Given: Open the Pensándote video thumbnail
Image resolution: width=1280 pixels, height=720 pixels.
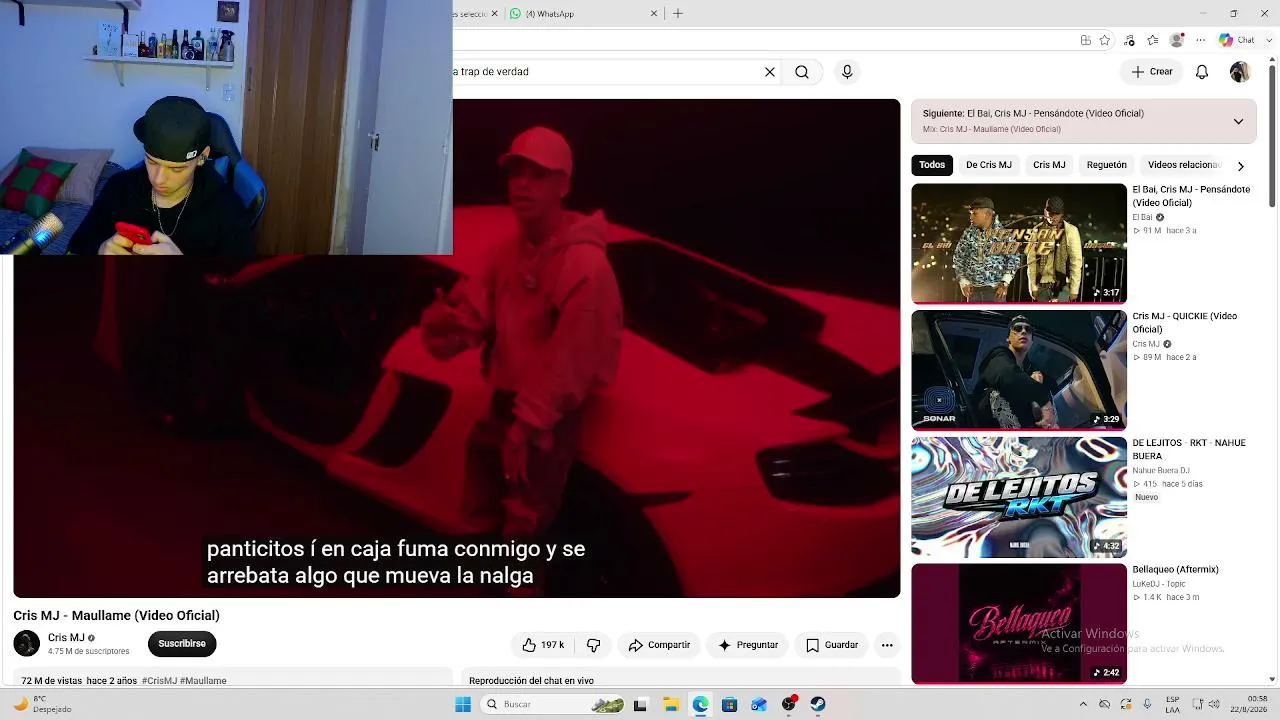Looking at the screenshot, I should pos(1019,243).
